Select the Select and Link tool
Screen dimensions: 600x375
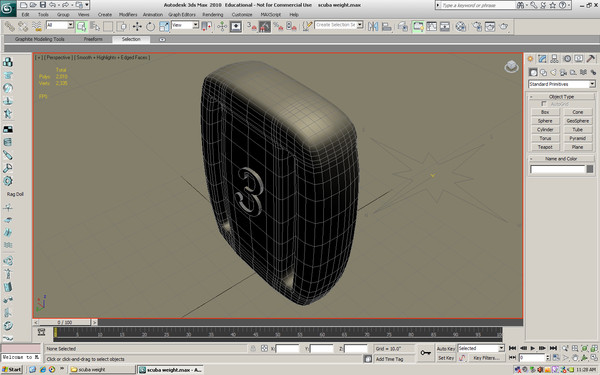coord(10,26)
